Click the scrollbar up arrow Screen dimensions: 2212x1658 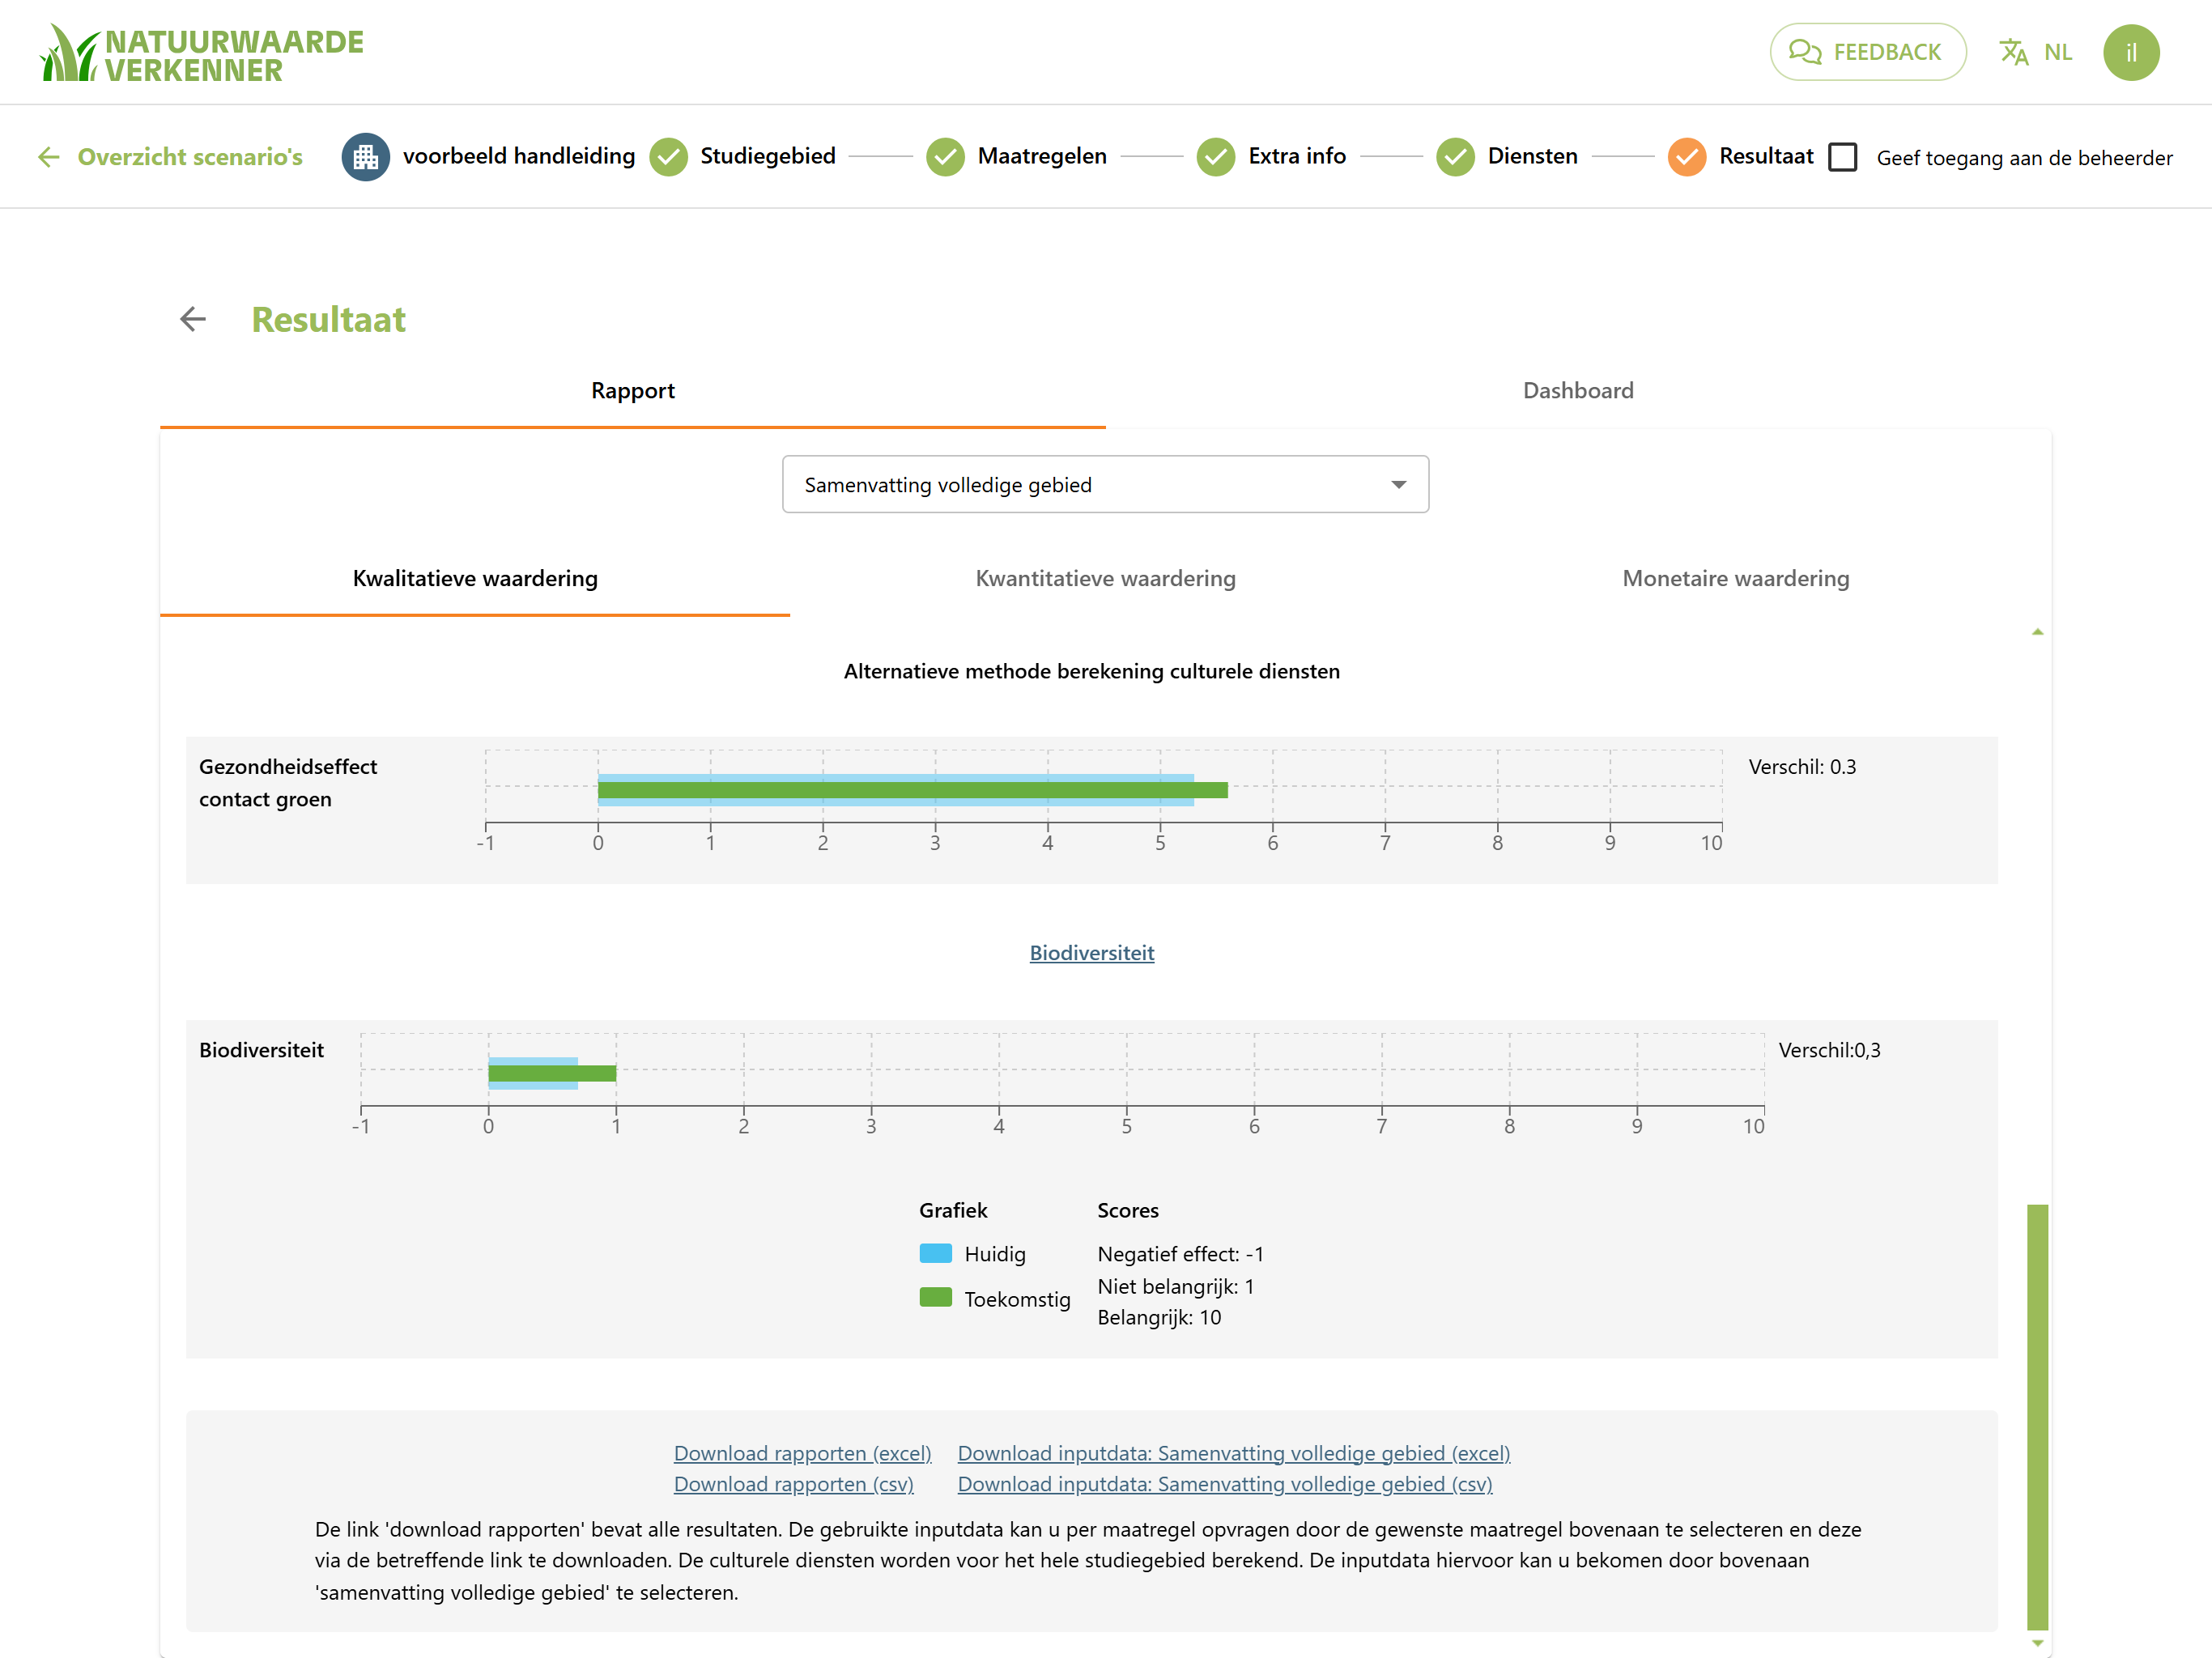2037,632
